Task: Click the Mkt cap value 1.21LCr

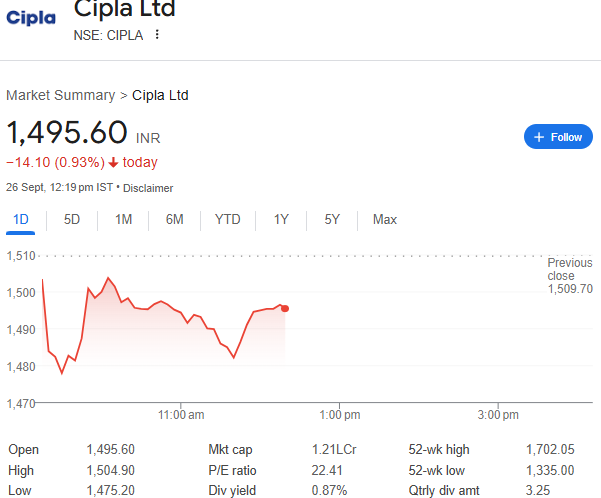Action: [x=331, y=450]
